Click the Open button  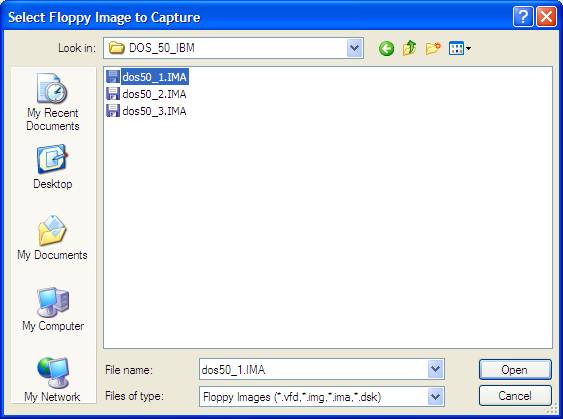515,369
